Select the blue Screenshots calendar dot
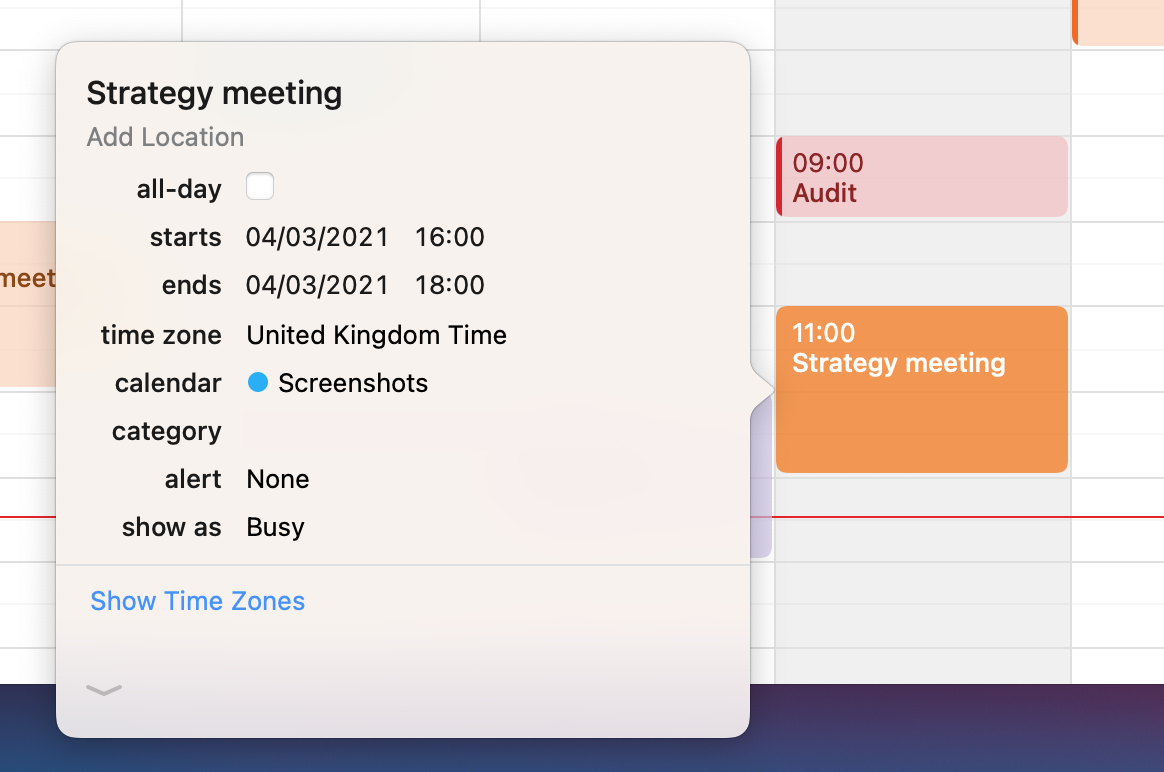The width and height of the screenshot is (1164, 772). [258, 382]
